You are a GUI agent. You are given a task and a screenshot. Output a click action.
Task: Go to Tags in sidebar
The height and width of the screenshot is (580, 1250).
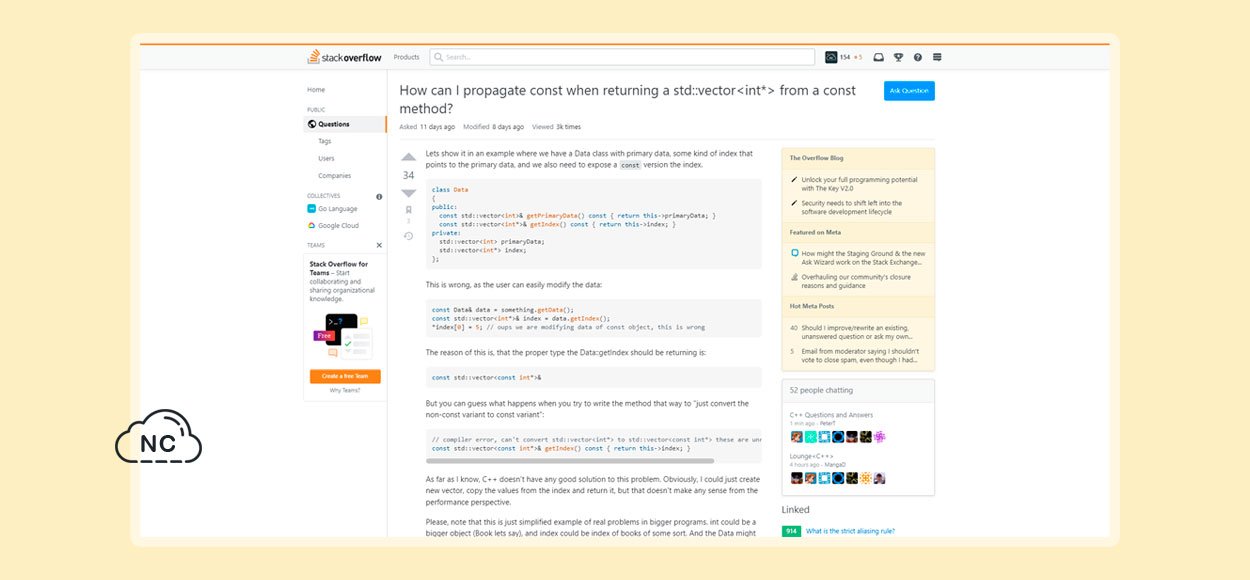point(325,141)
